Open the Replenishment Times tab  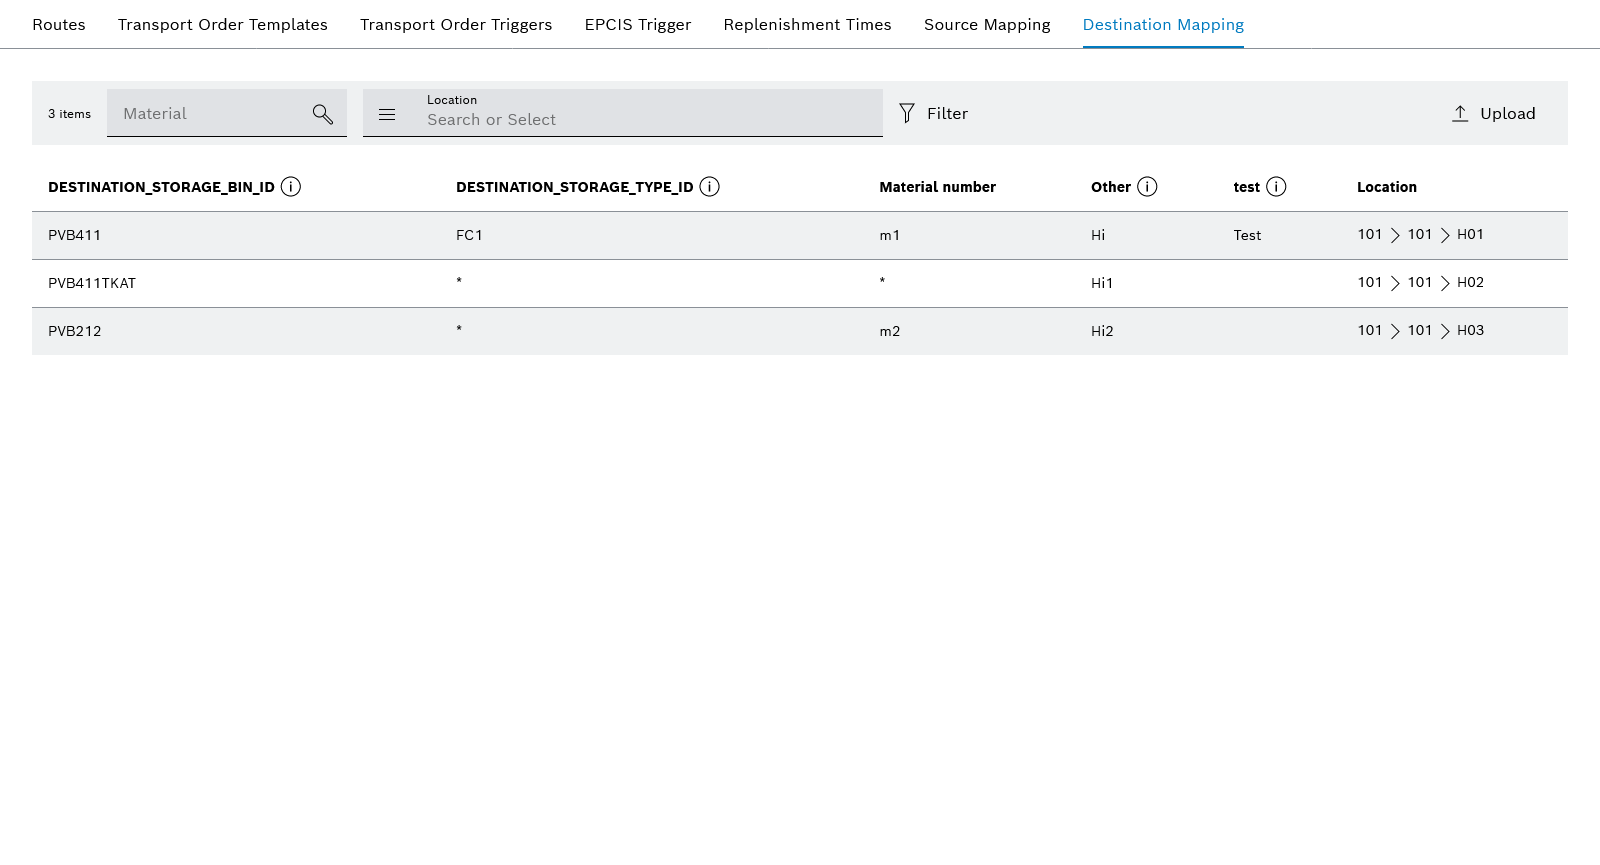click(x=808, y=24)
